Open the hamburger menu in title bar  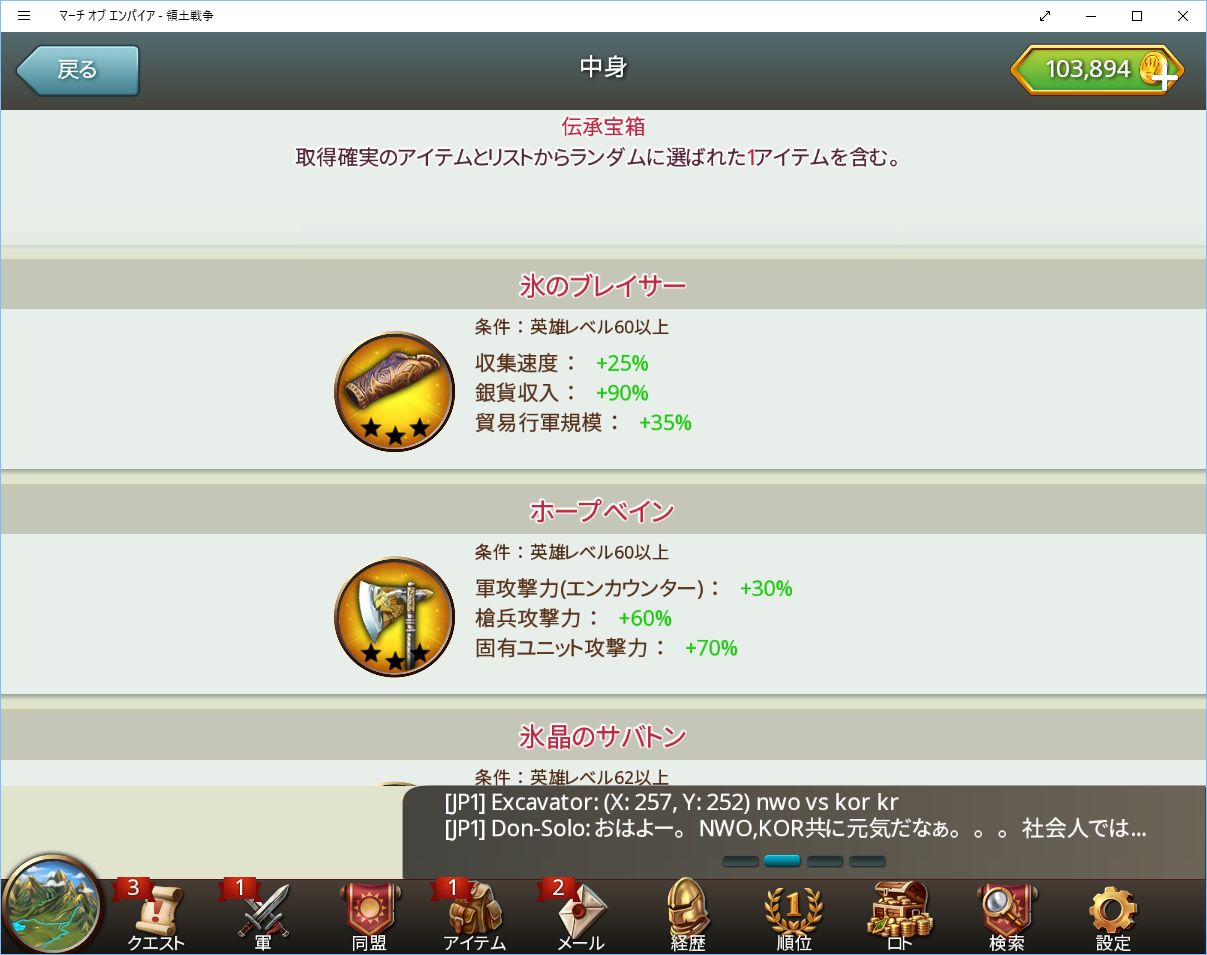pos(24,16)
